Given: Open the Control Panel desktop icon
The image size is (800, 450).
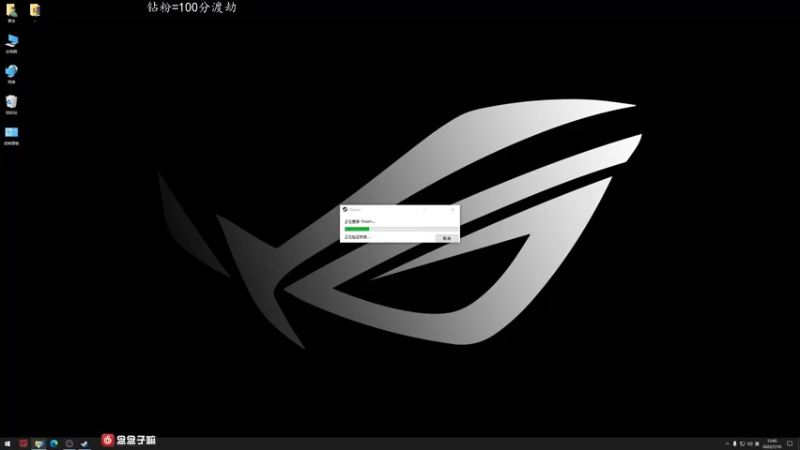Looking at the screenshot, I should click(11, 136).
